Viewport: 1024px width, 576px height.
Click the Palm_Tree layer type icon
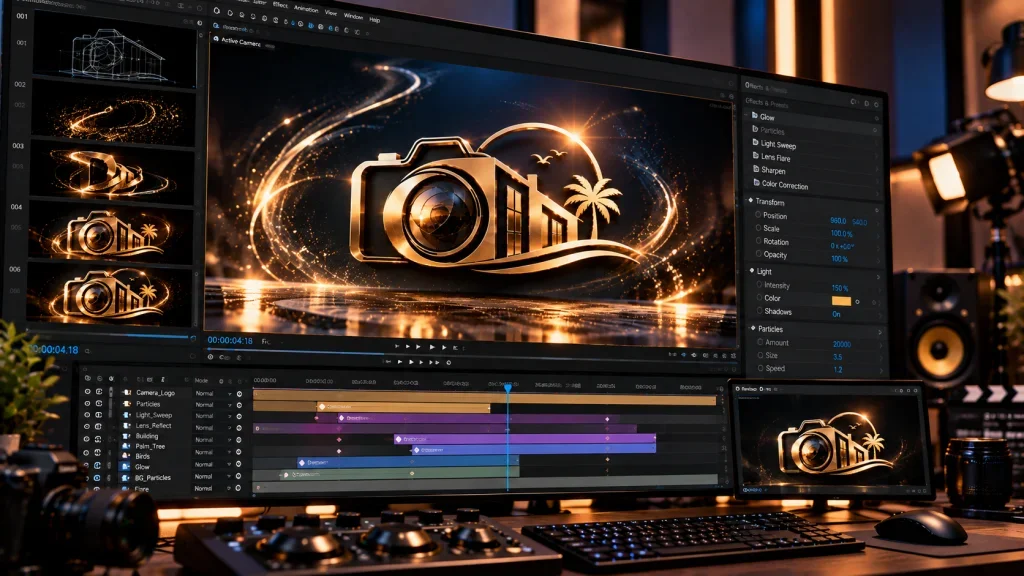point(127,446)
